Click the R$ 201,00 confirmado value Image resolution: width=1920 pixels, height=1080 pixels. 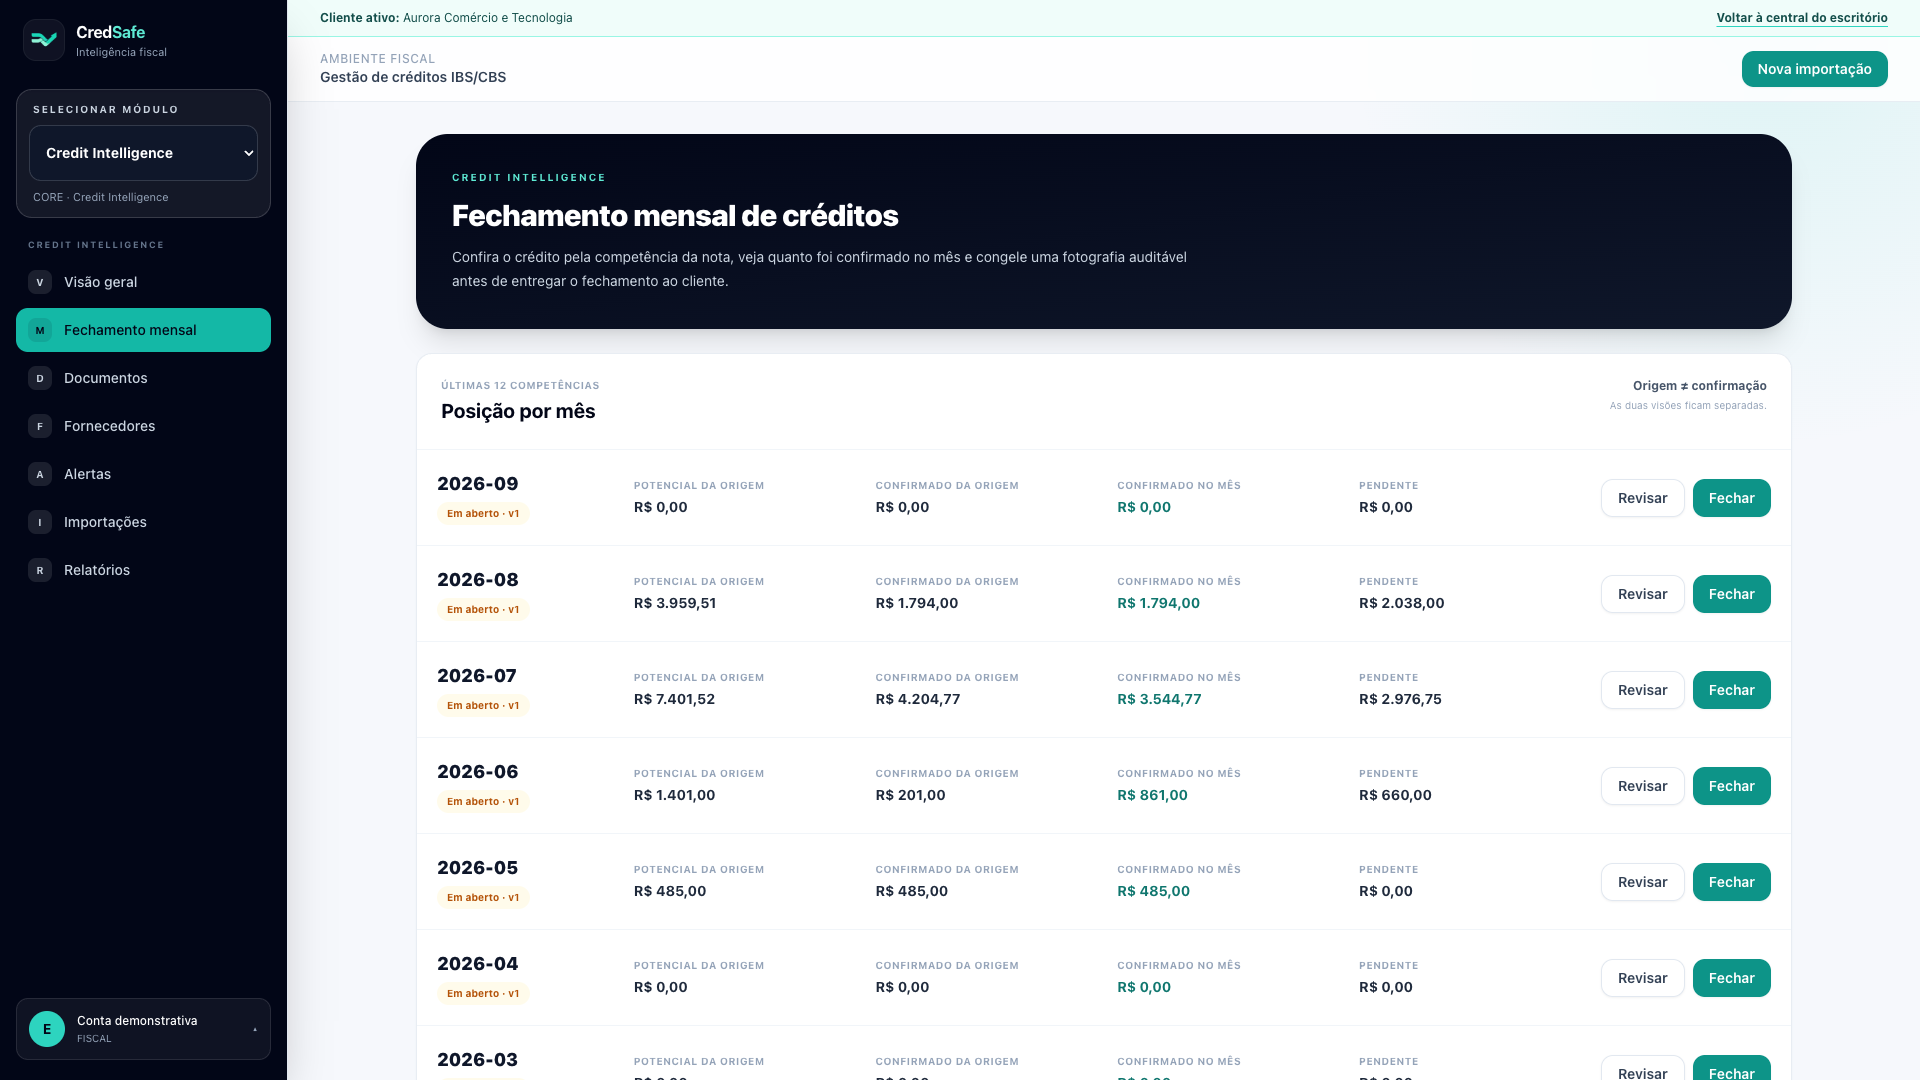pyautogui.click(x=910, y=795)
